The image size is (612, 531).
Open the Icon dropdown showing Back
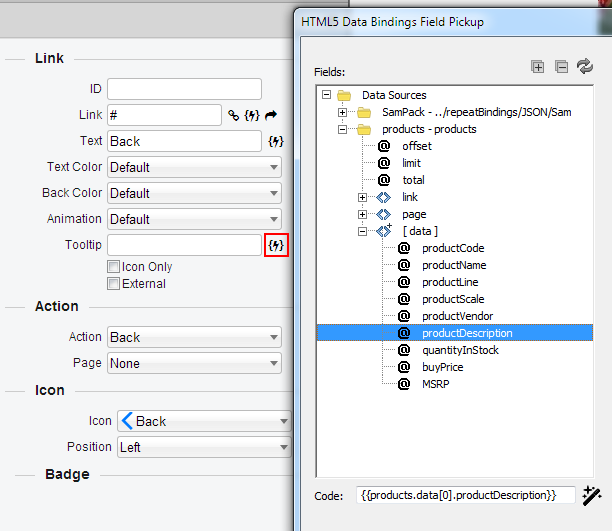click(x=204, y=421)
